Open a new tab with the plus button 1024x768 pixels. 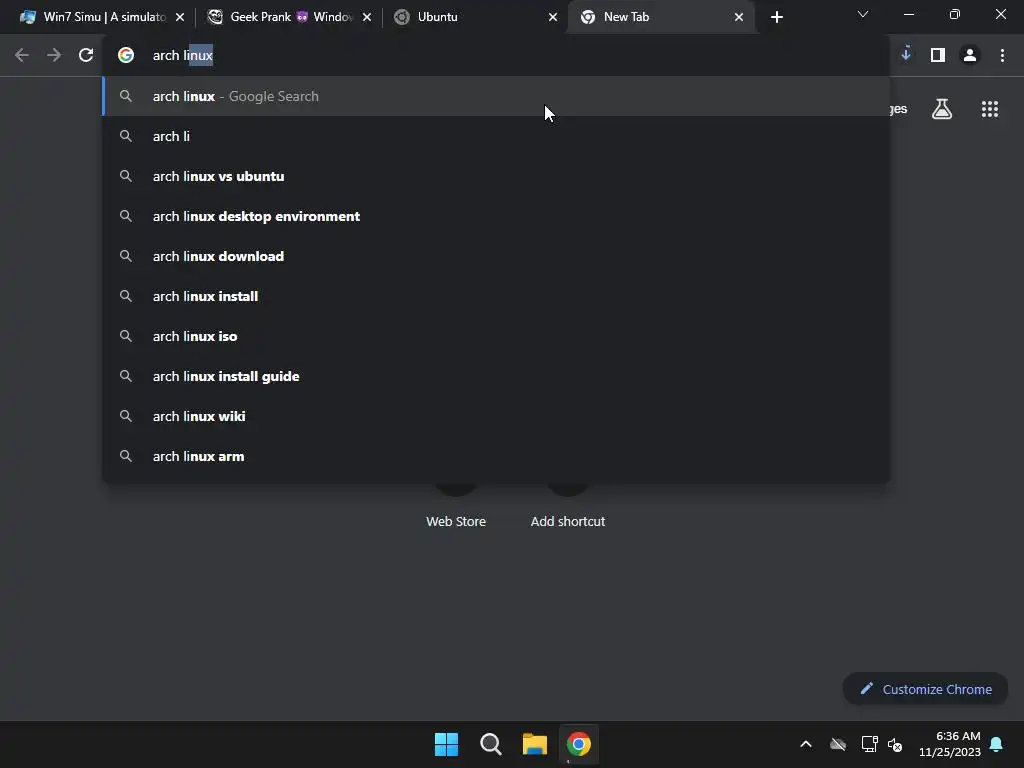(776, 18)
